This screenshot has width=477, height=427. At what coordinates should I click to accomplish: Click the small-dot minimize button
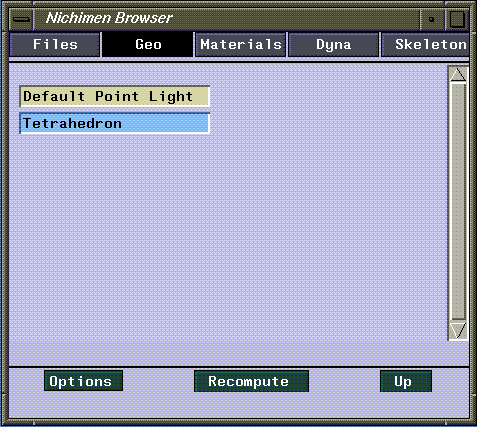(x=432, y=19)
